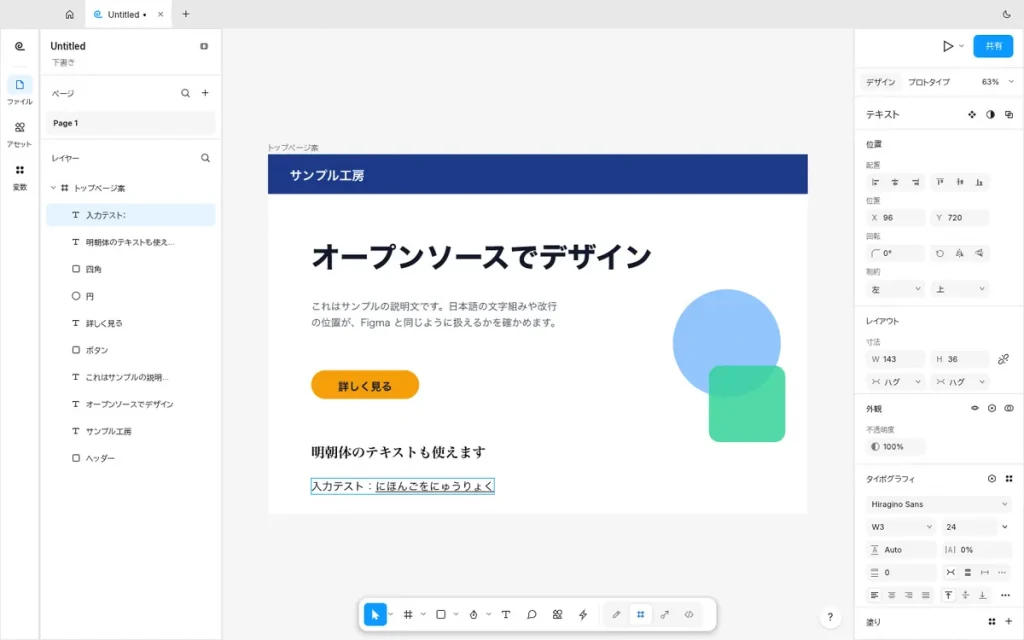This screenshot has width=1024, height=640.
Task: Open the 変数 sidebar panel
Action: click(20, 177)
